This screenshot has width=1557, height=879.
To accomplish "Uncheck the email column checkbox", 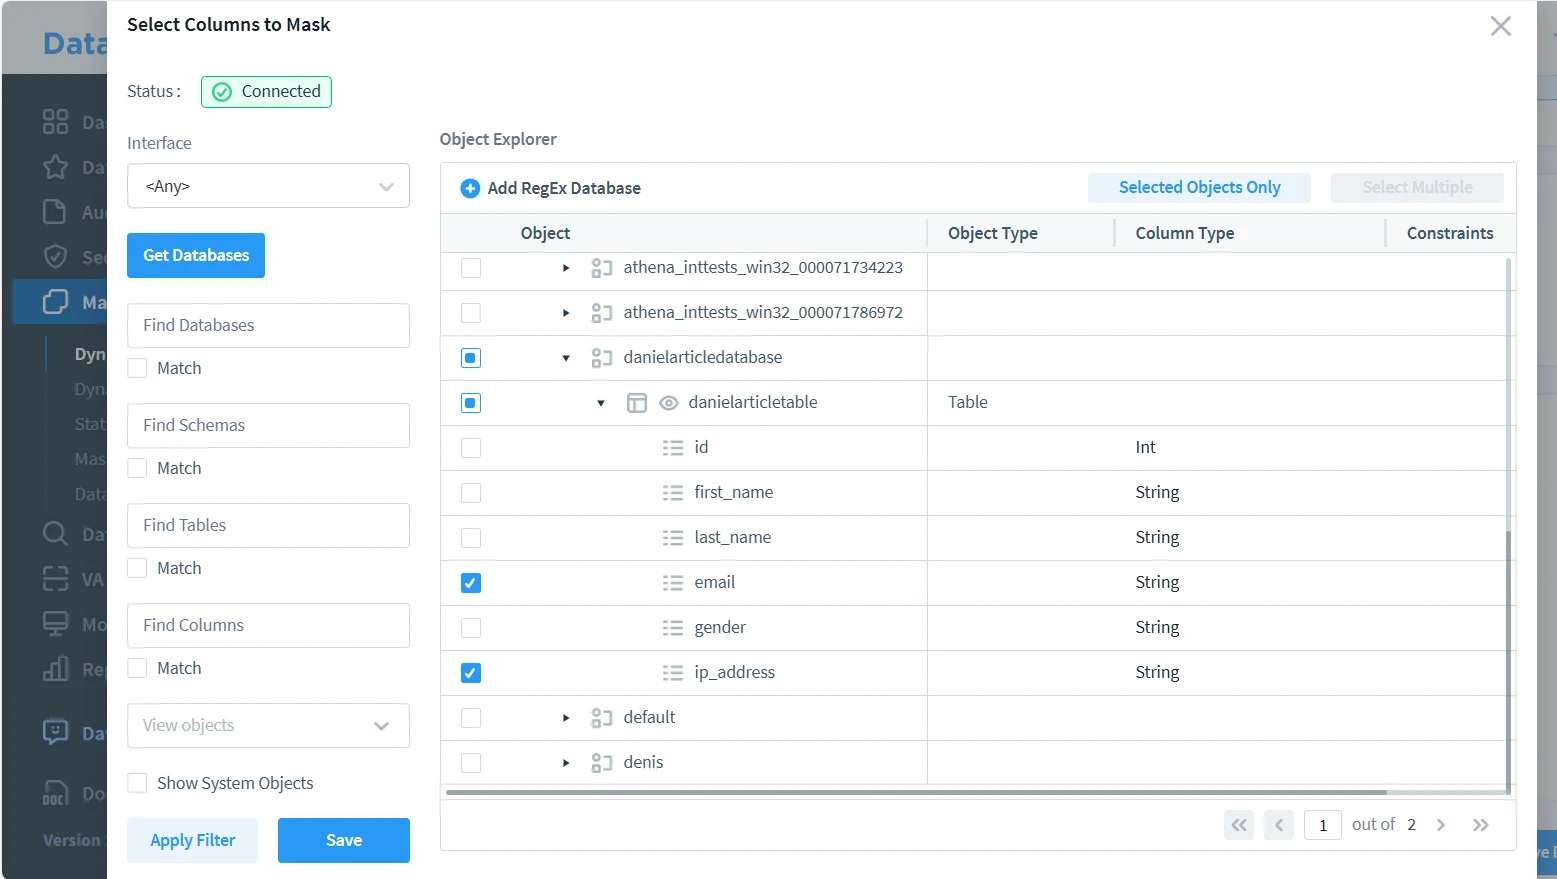I will (x=471, y=583).
